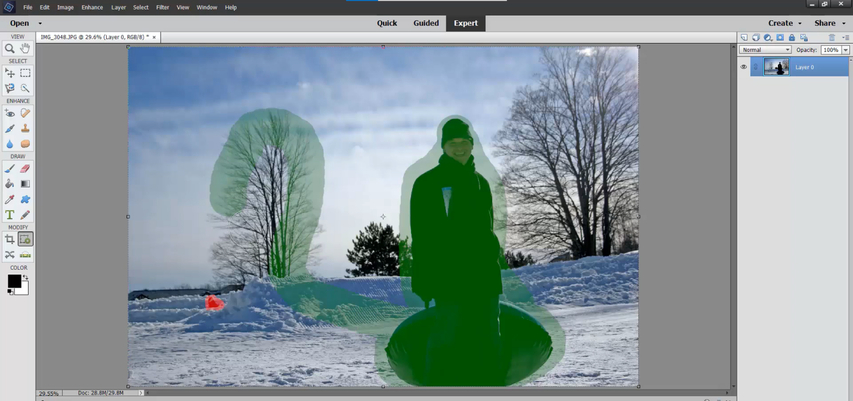Select the Eraser tool
Viewport: 853px width, 401px height.
[25, 169]
